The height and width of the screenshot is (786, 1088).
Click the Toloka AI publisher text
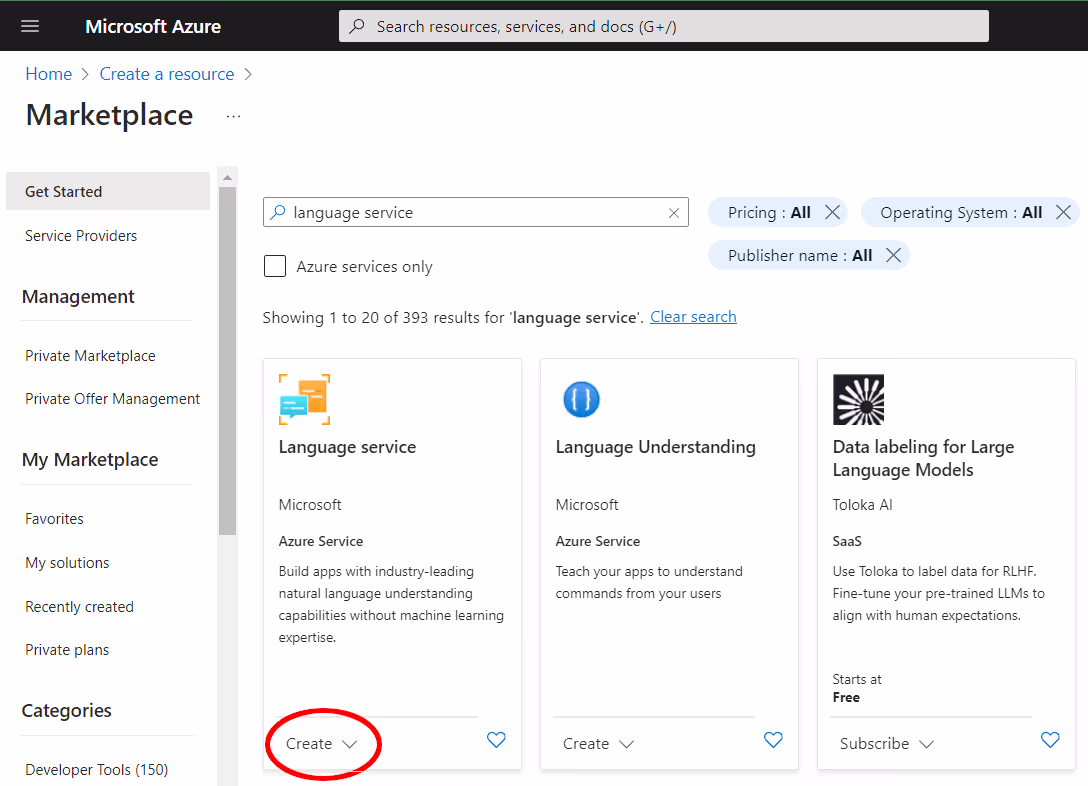click(x=862, y=505)
